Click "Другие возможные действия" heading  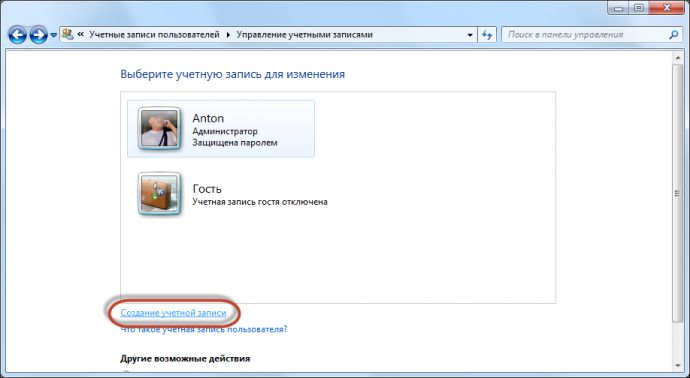point(185,359)
